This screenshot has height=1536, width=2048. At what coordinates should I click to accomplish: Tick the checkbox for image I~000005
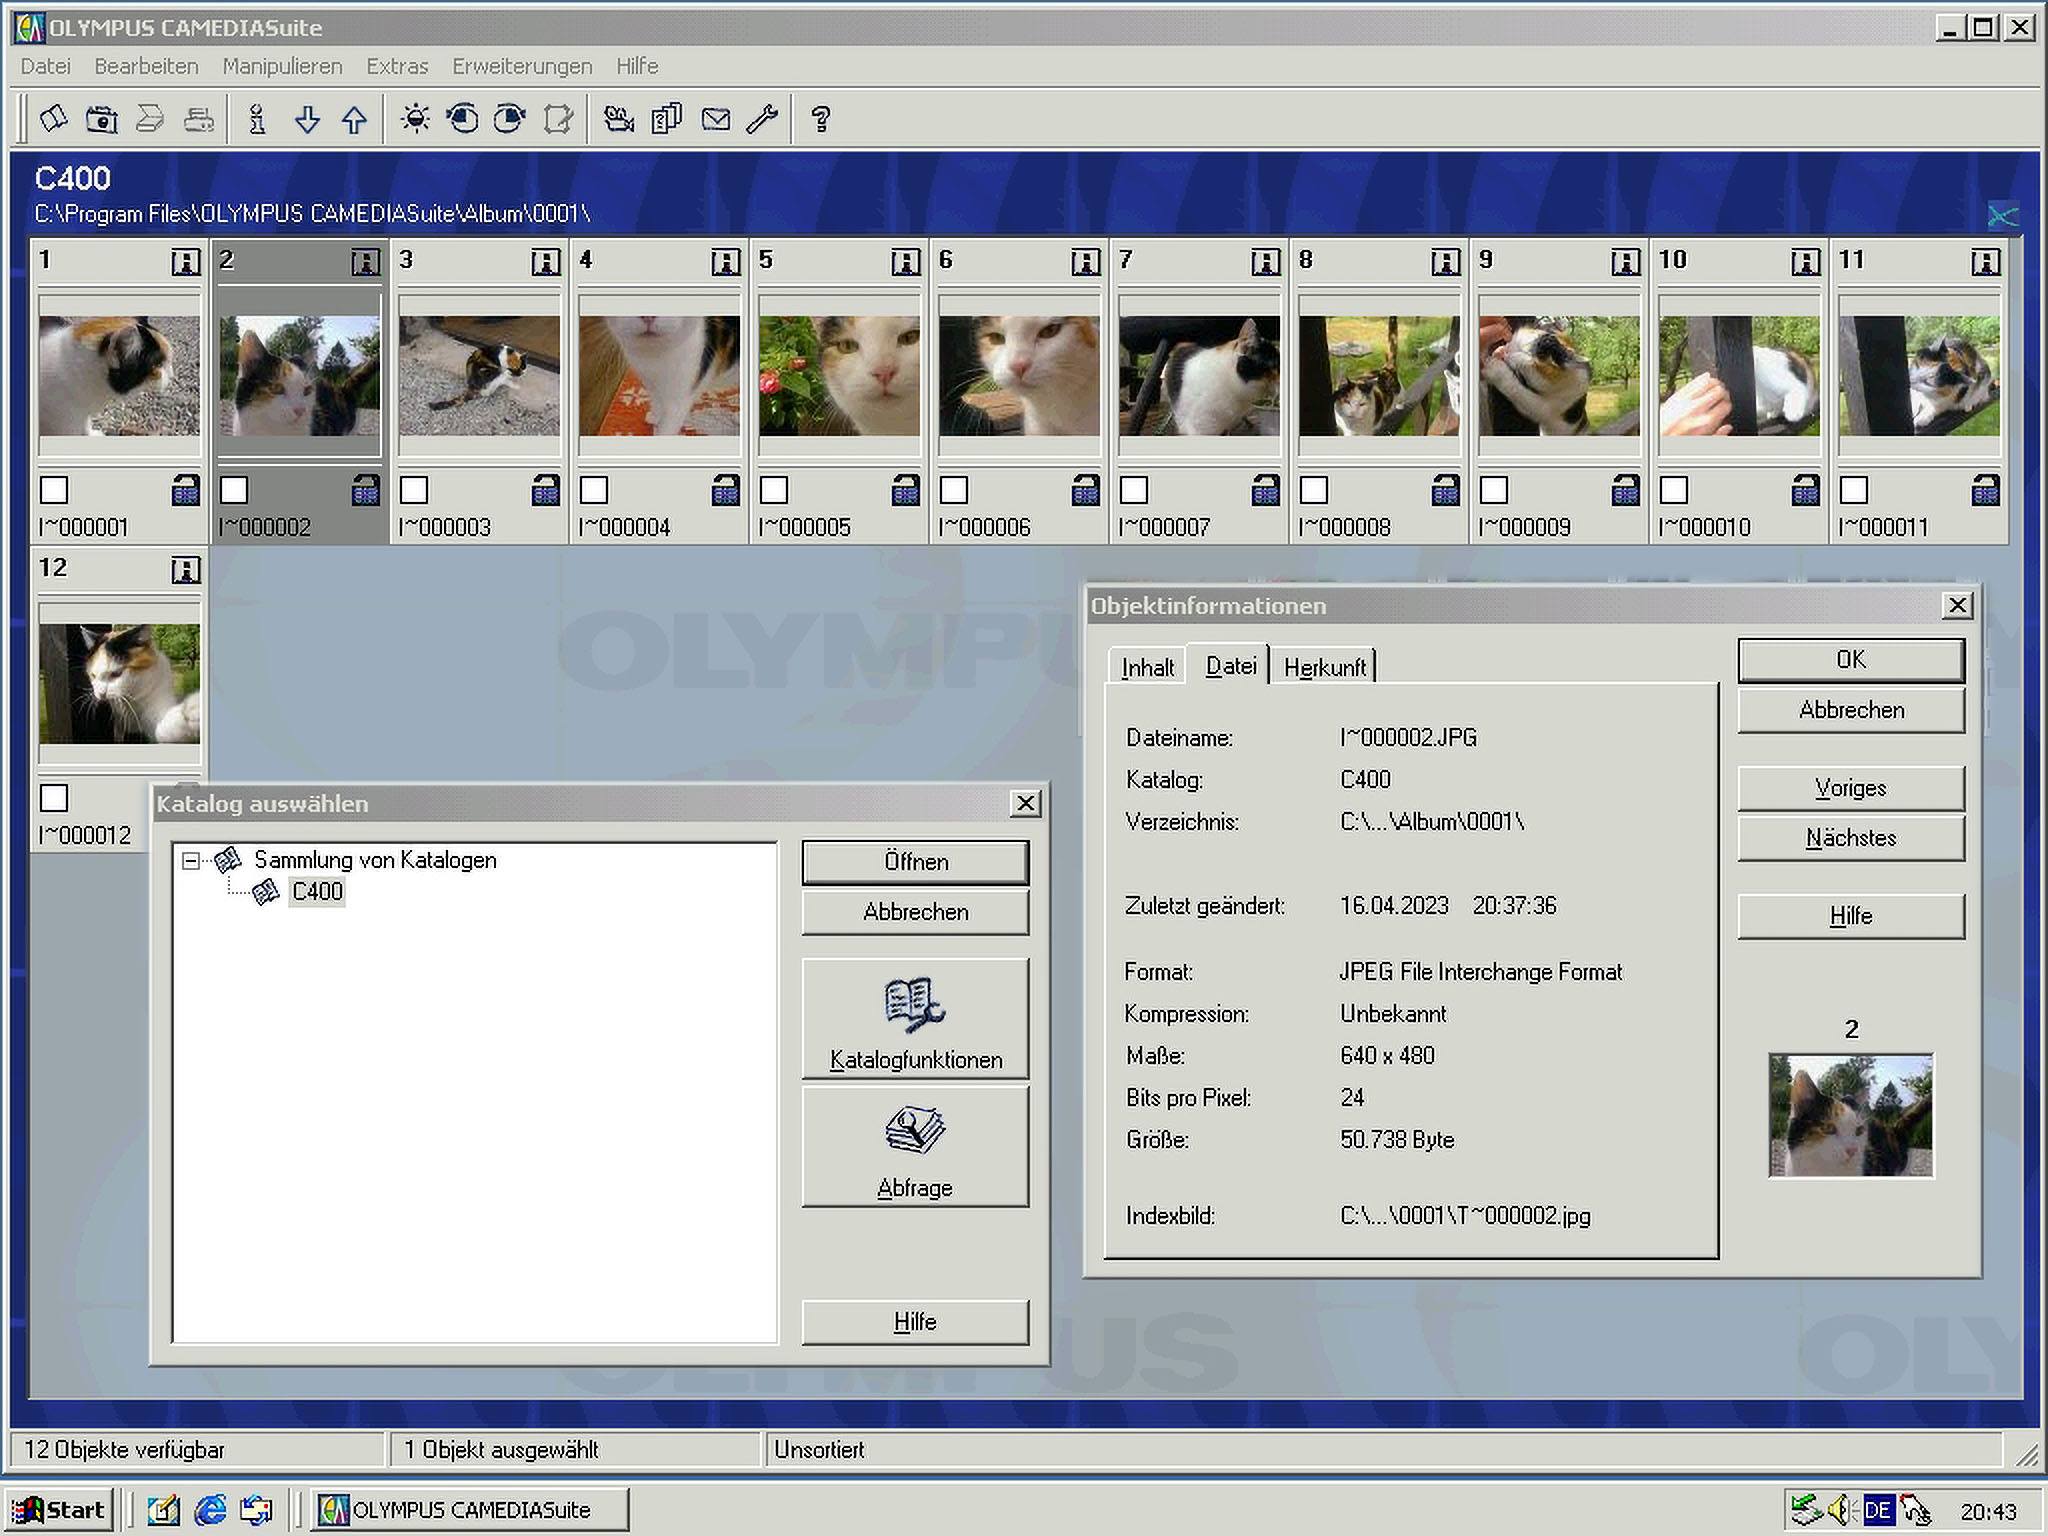pos(774,490)
